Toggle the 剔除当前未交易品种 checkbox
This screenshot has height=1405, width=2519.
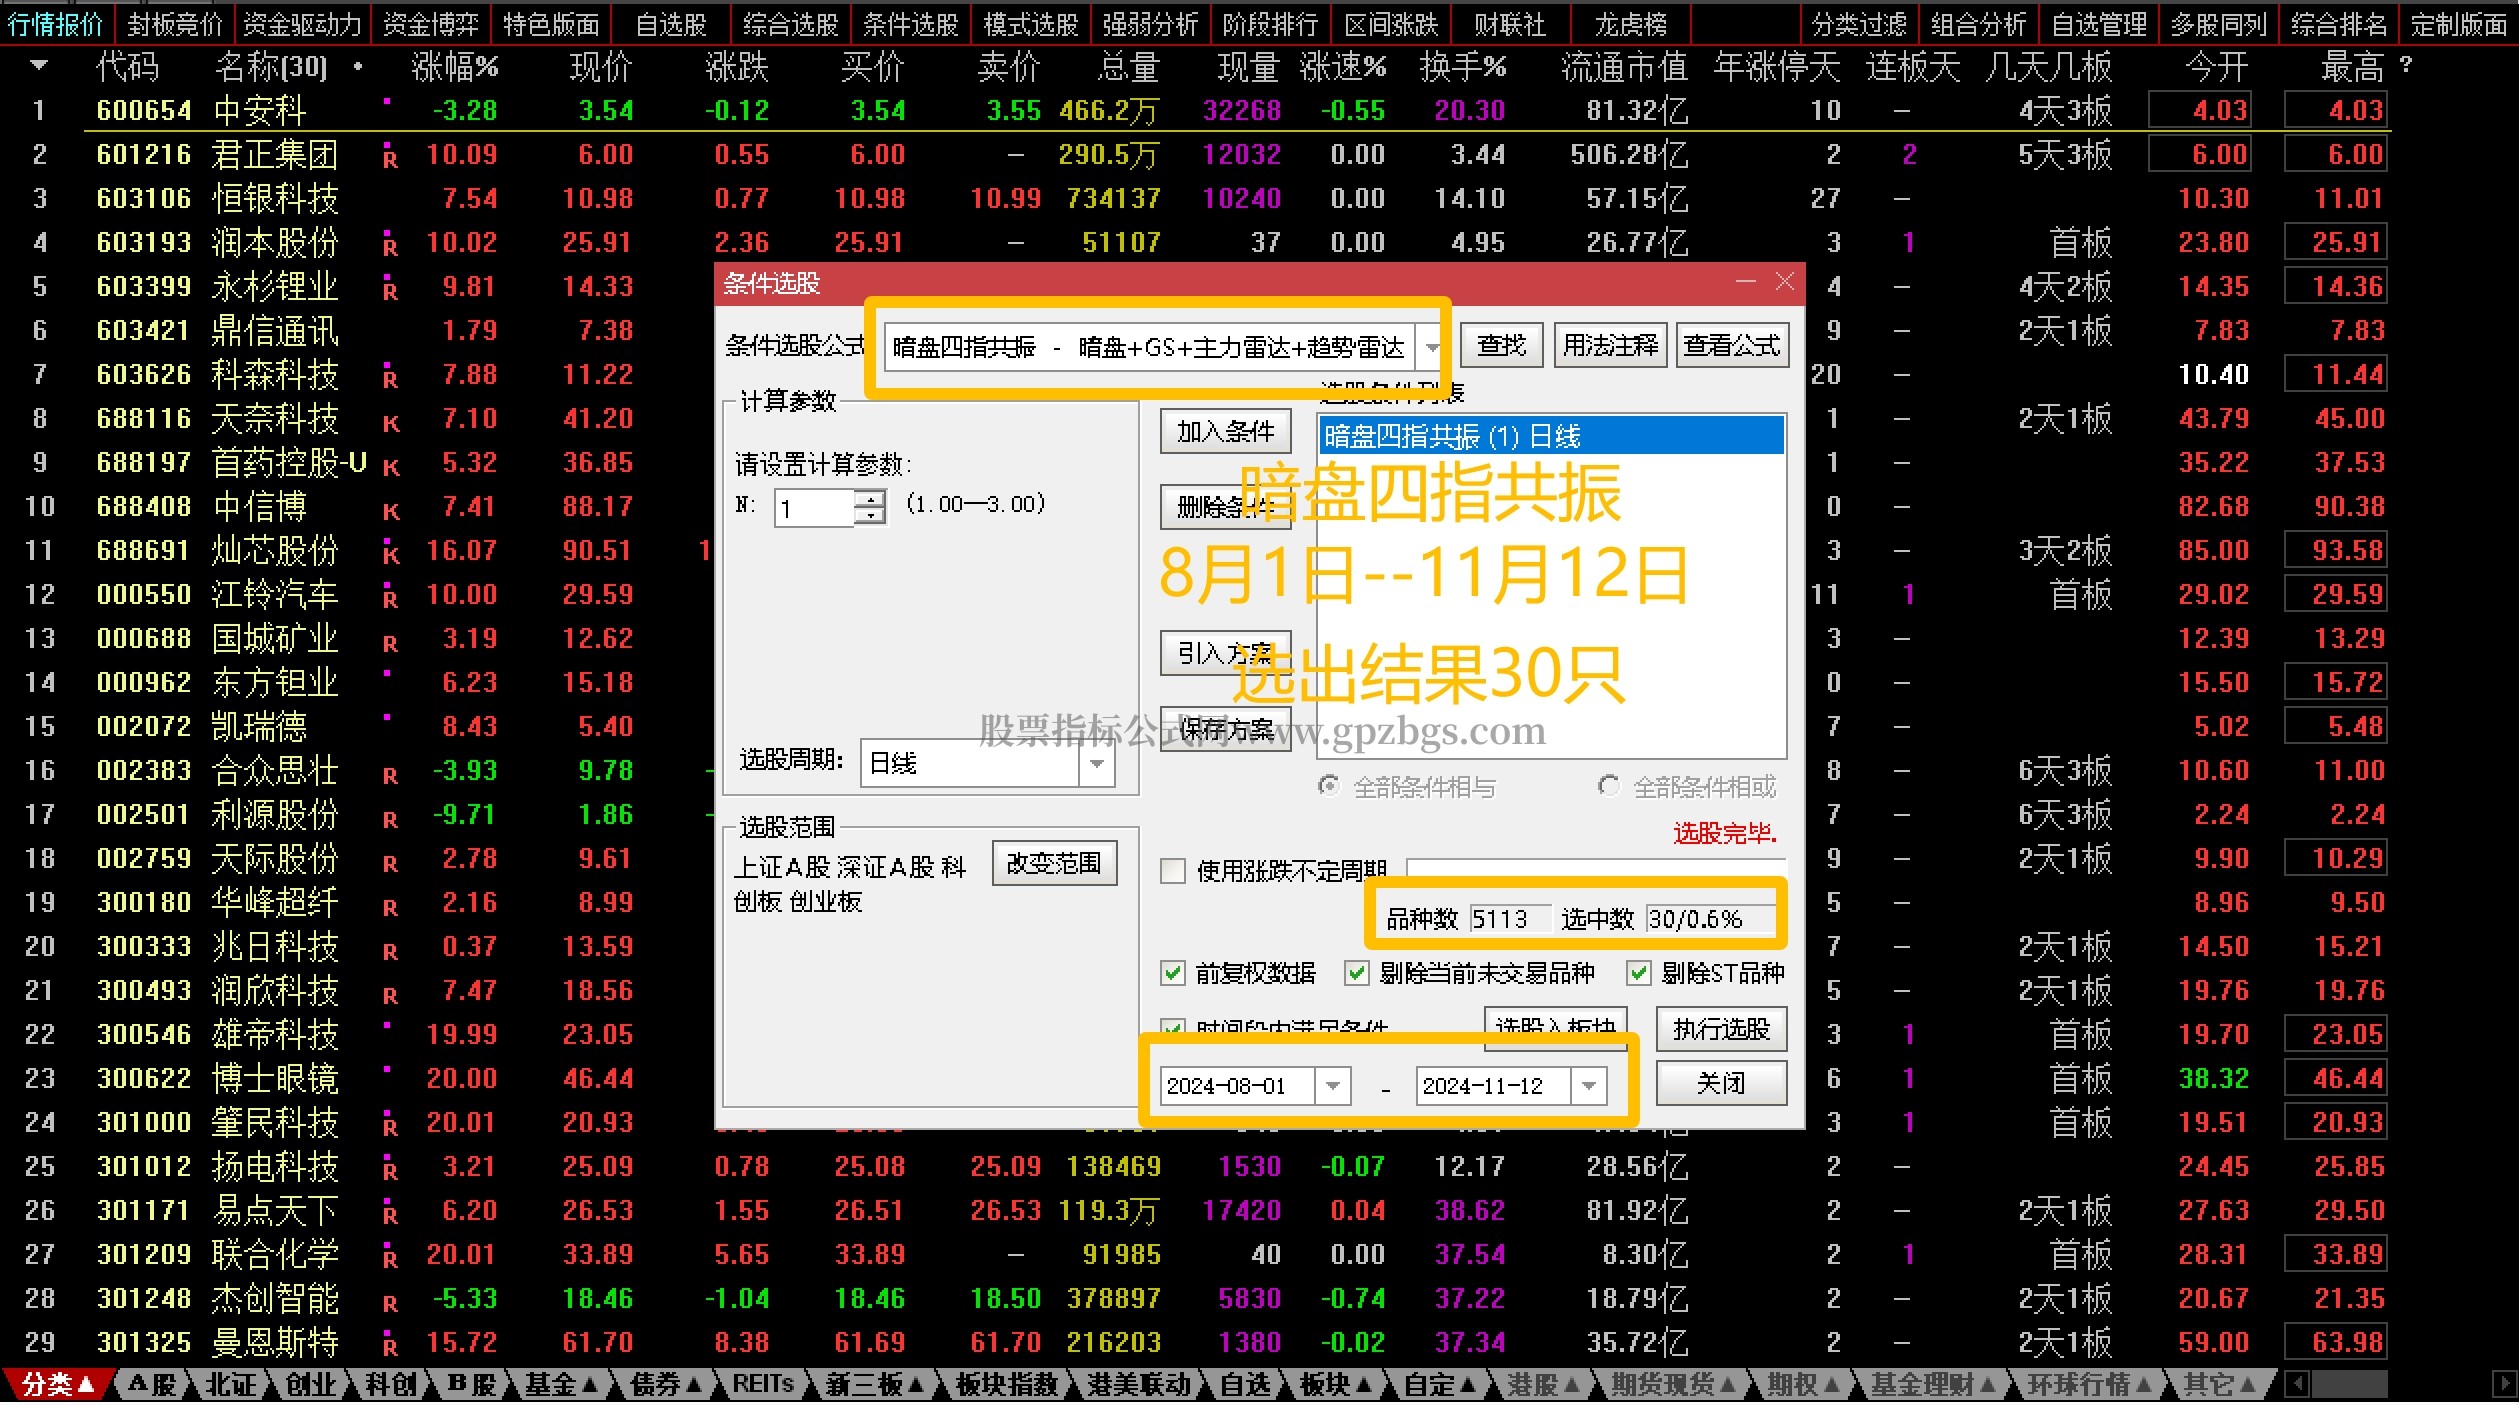[1356, 973]
